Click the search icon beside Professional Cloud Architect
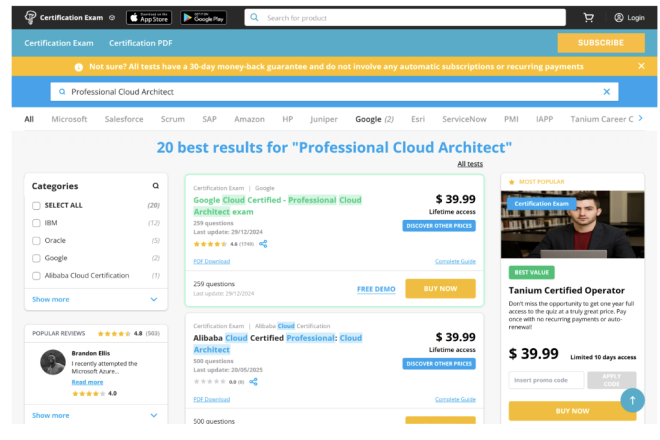 tap(62, 92)
